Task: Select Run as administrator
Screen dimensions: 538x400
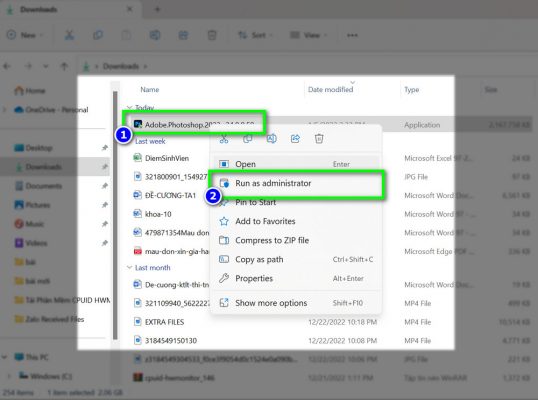Action: tap(295, 183)
